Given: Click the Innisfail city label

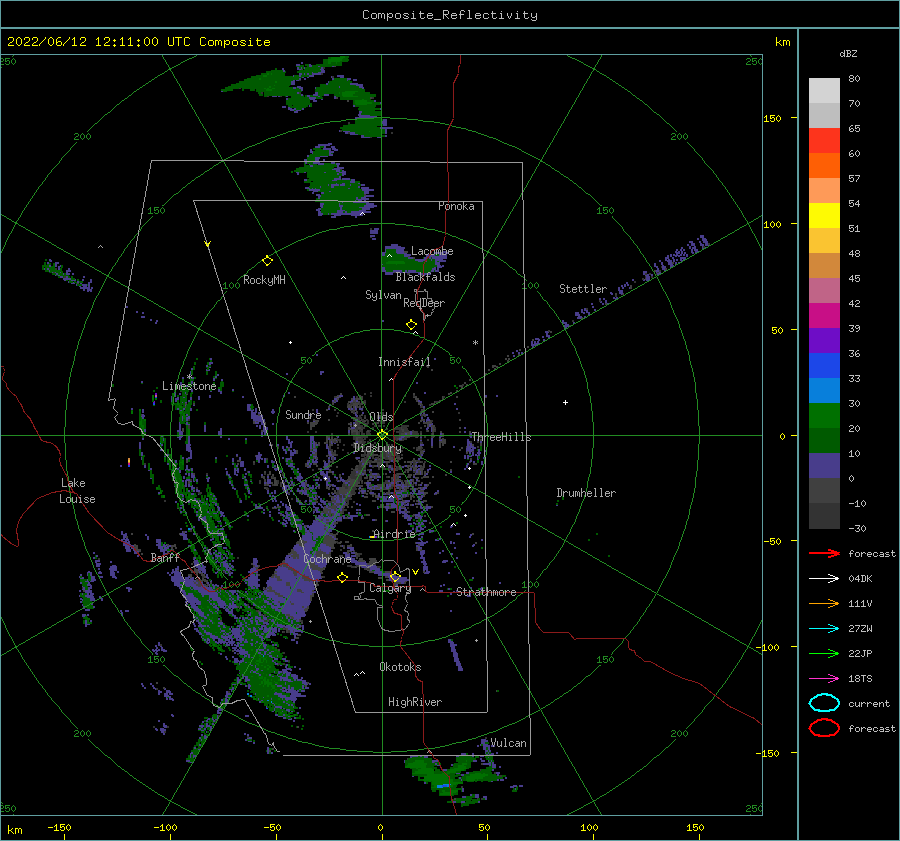Looking at the screenshot, I should pyautogui.click(x=404, y=362).
